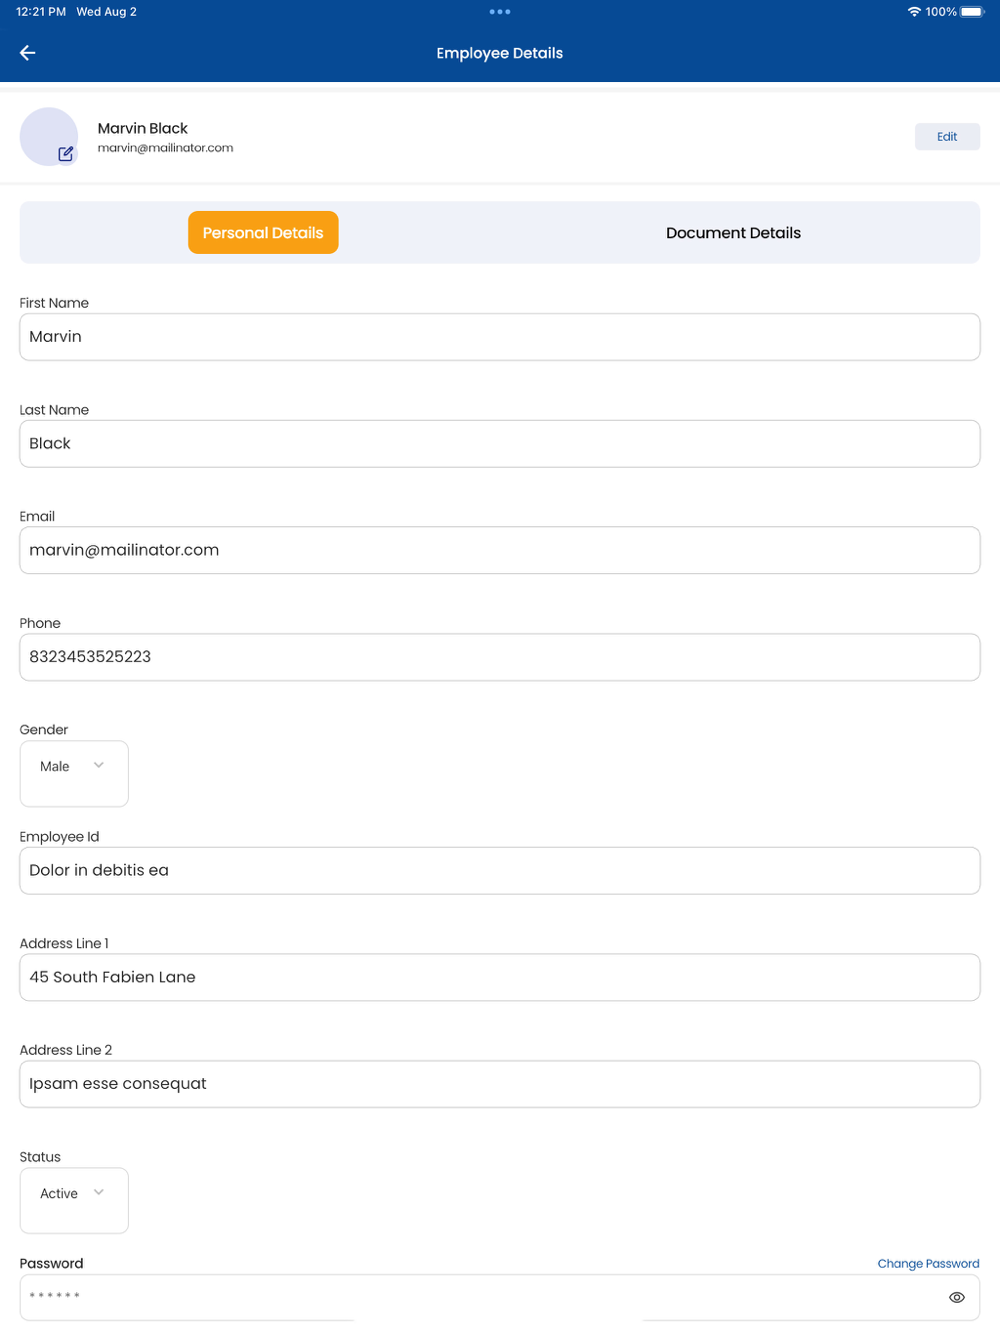The image size is (1000, 1334).
Task: Tap the edit profile photo icon
Action: tap(66, 154)
